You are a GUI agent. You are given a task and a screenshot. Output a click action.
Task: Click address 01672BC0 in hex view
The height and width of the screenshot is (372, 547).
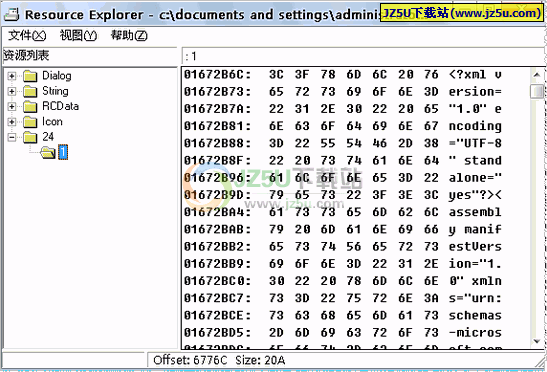217,281
